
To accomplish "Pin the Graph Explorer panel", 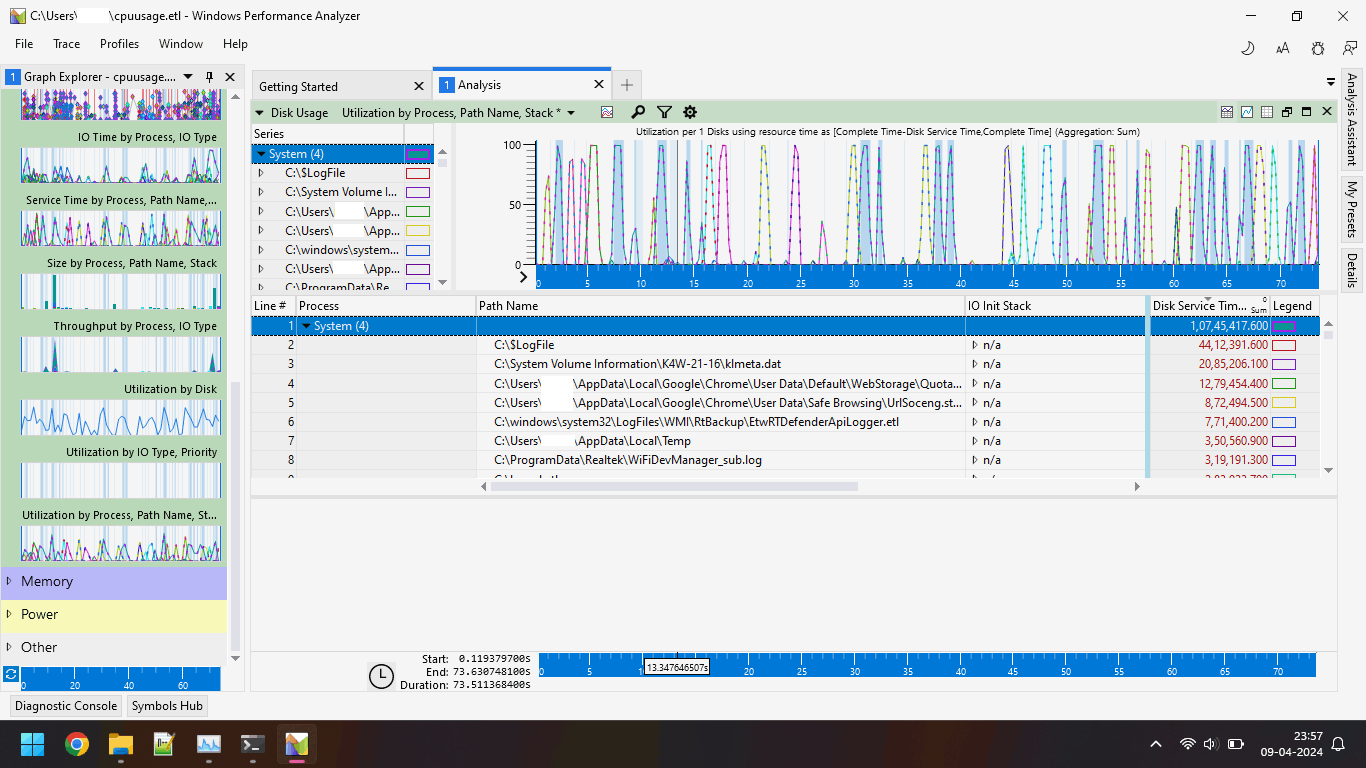I will [209, 77].
